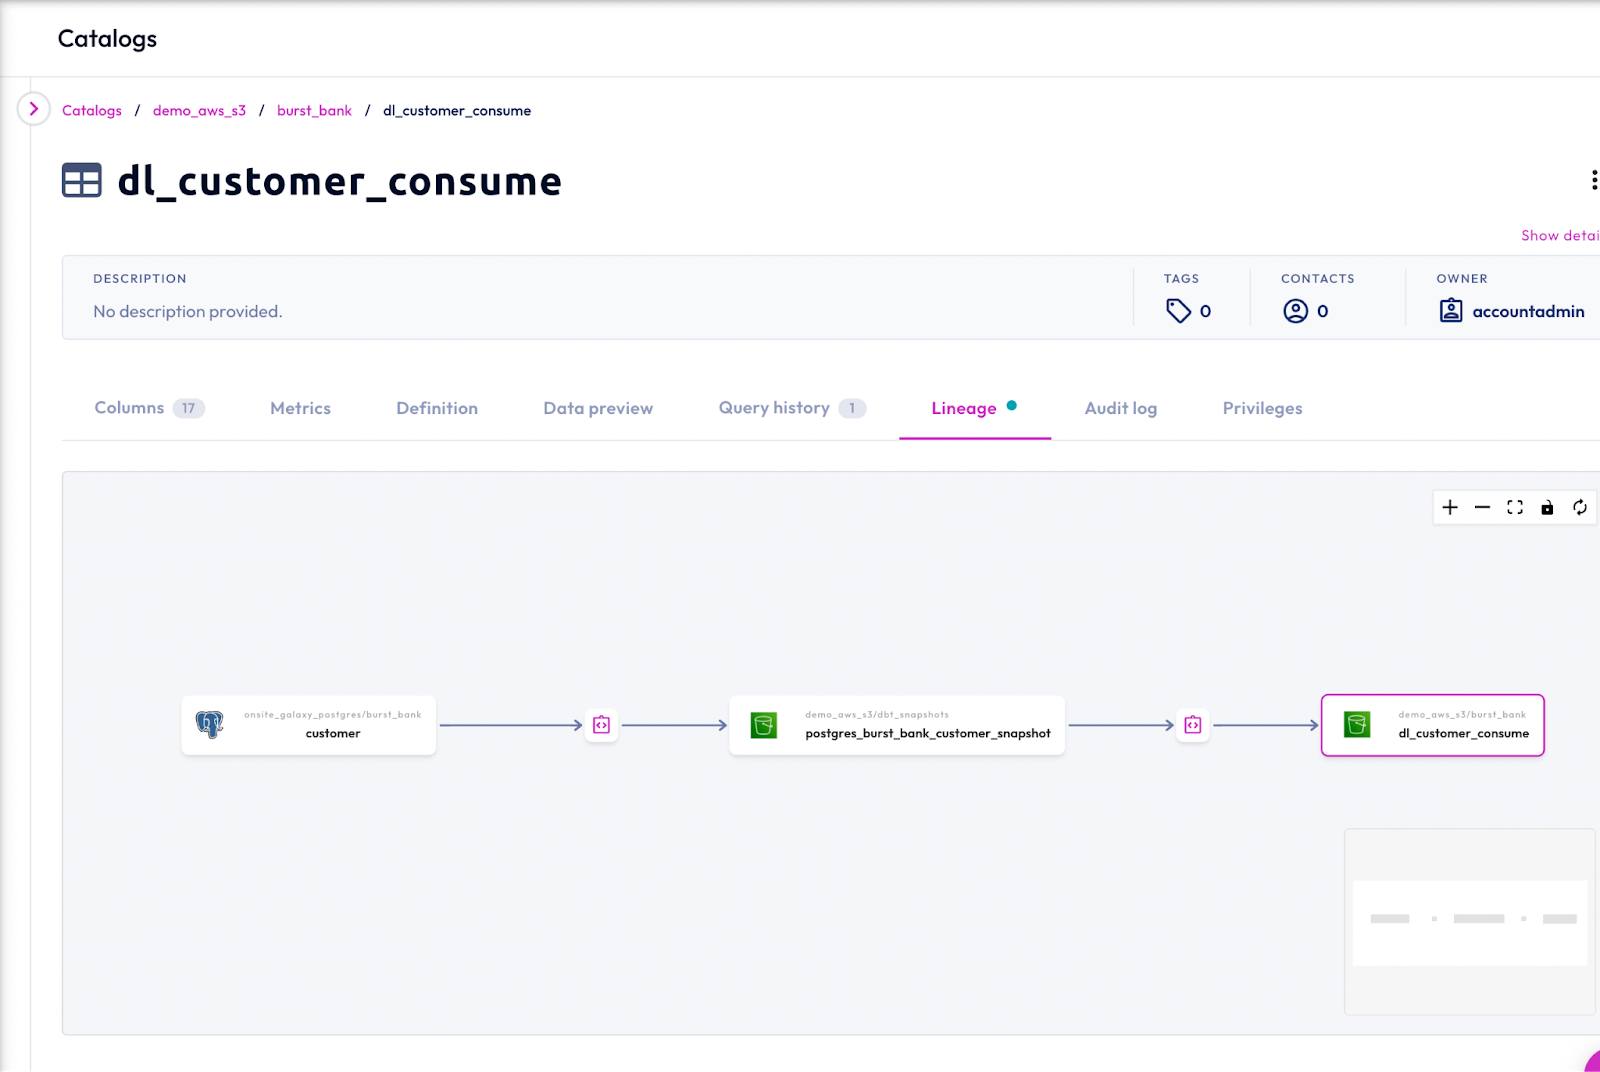The image size is (1600, 1072).
Task: Open the contacts icon
Action: pos(1295,311)
